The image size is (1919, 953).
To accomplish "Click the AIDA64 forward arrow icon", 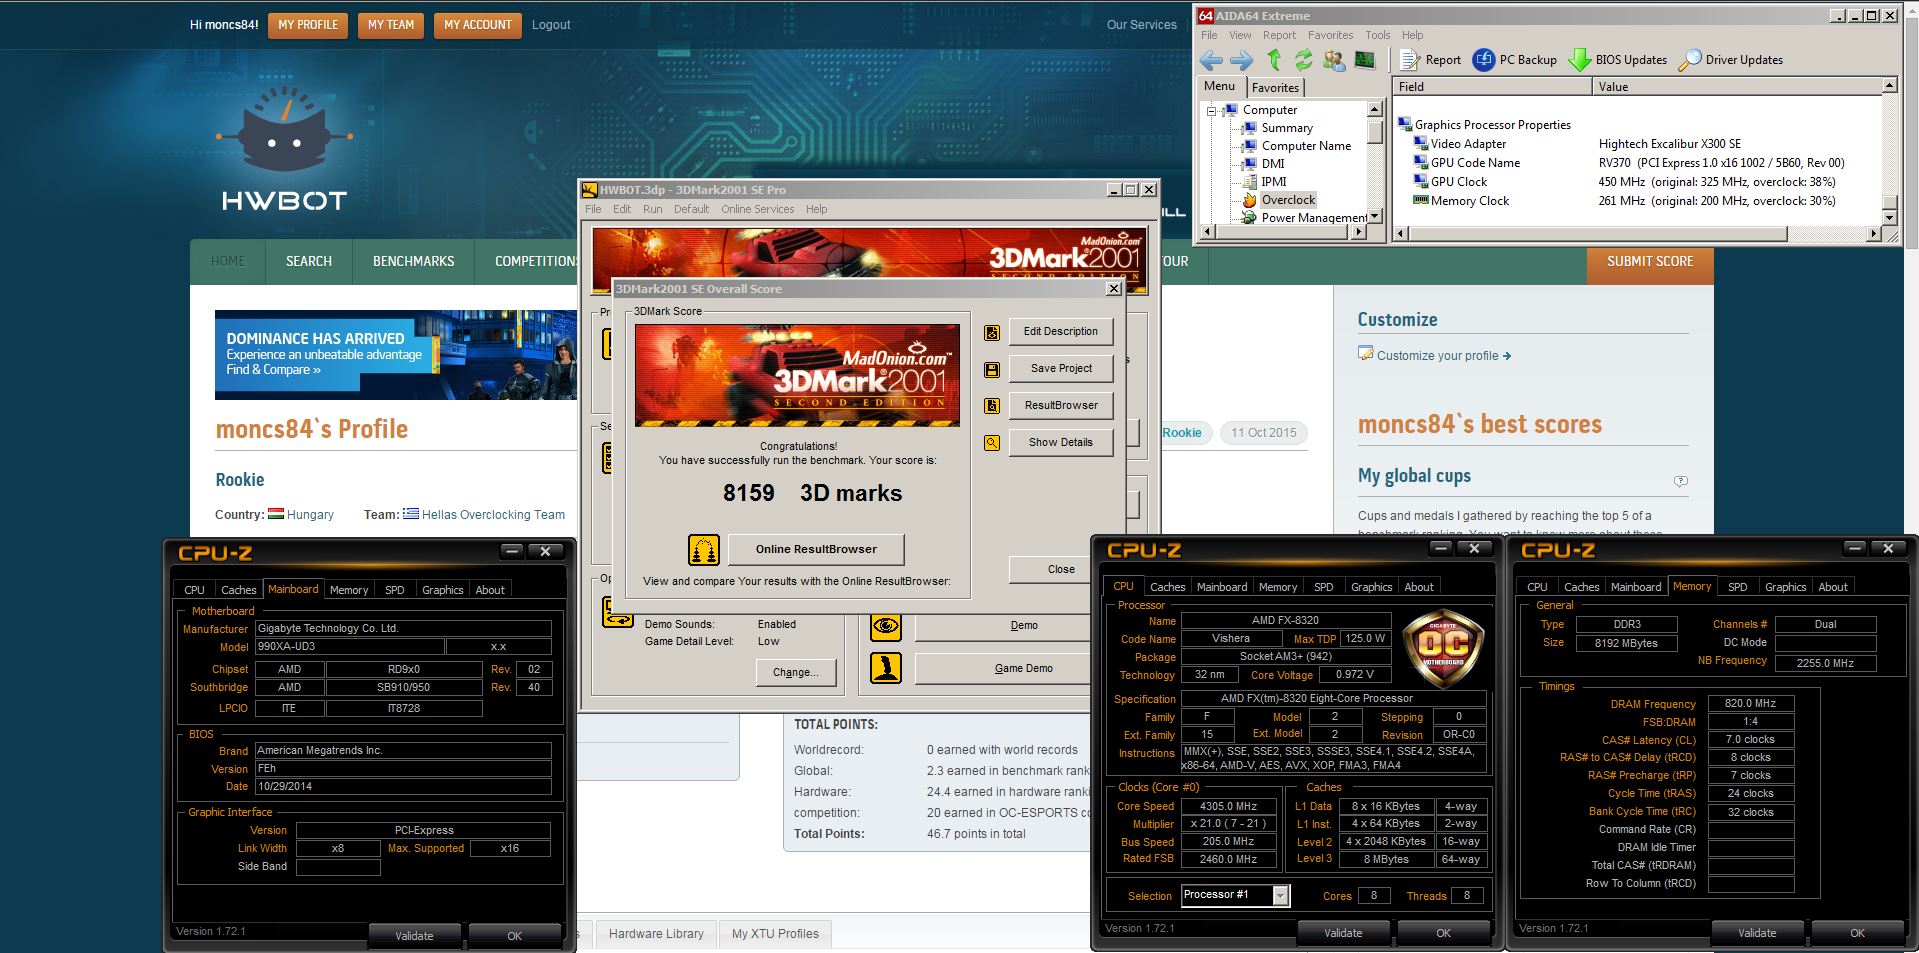I will tap(1241, 60).
